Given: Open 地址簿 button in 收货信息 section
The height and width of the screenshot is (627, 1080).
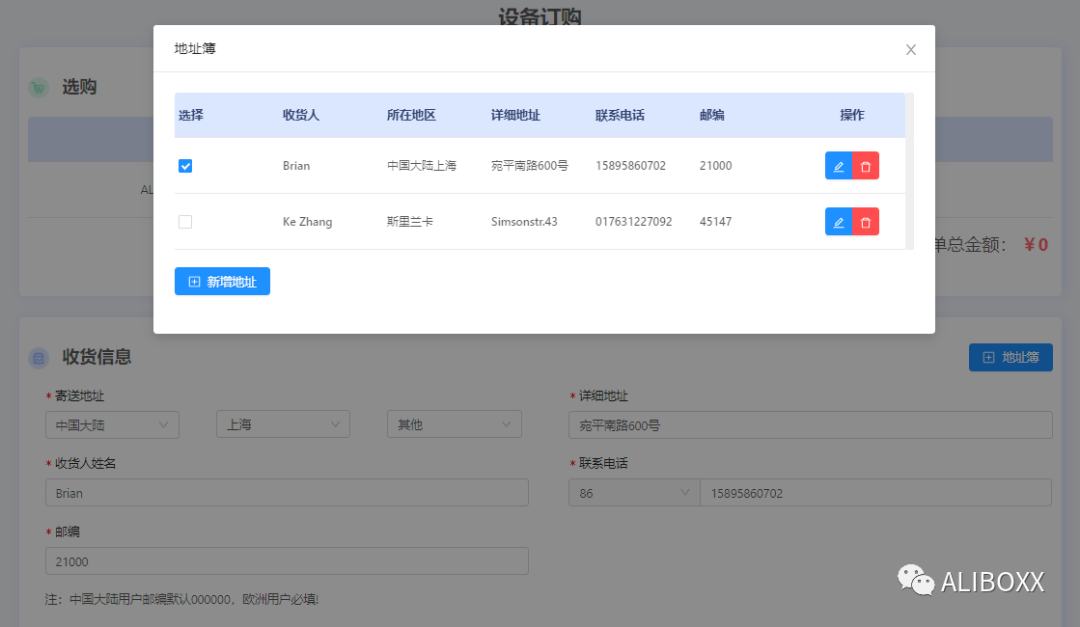Looking at the screenshot, I should click(x=1010, y=357).
